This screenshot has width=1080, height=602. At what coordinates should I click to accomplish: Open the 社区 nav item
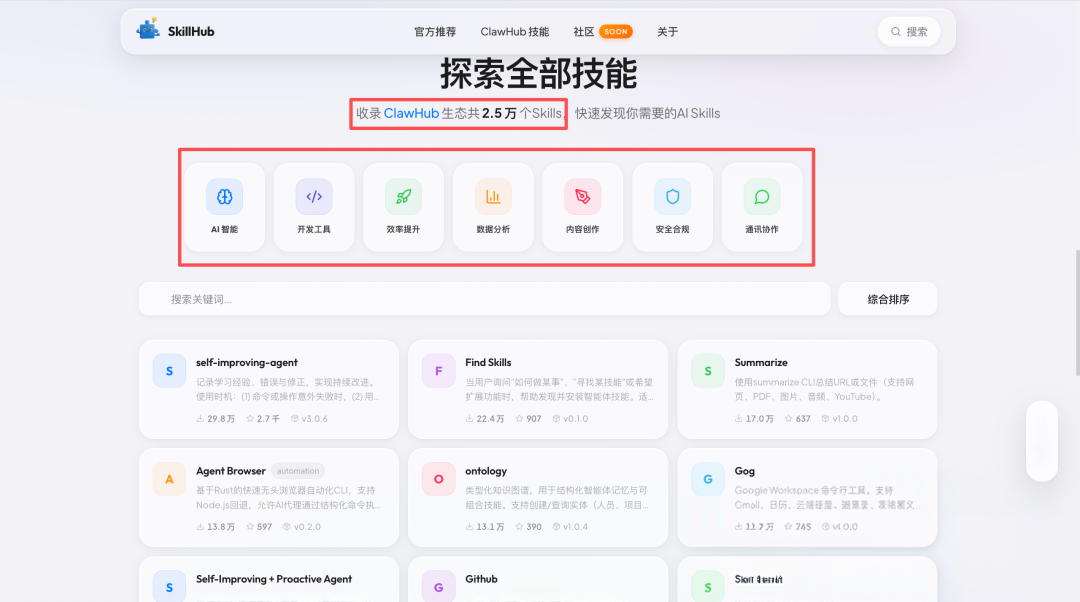point(583,32)
